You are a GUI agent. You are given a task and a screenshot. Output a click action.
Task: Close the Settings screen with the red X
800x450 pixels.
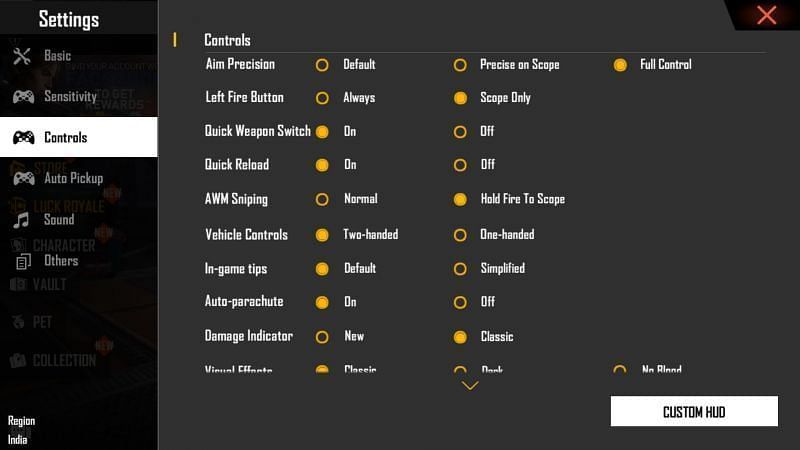coord(766,15)
